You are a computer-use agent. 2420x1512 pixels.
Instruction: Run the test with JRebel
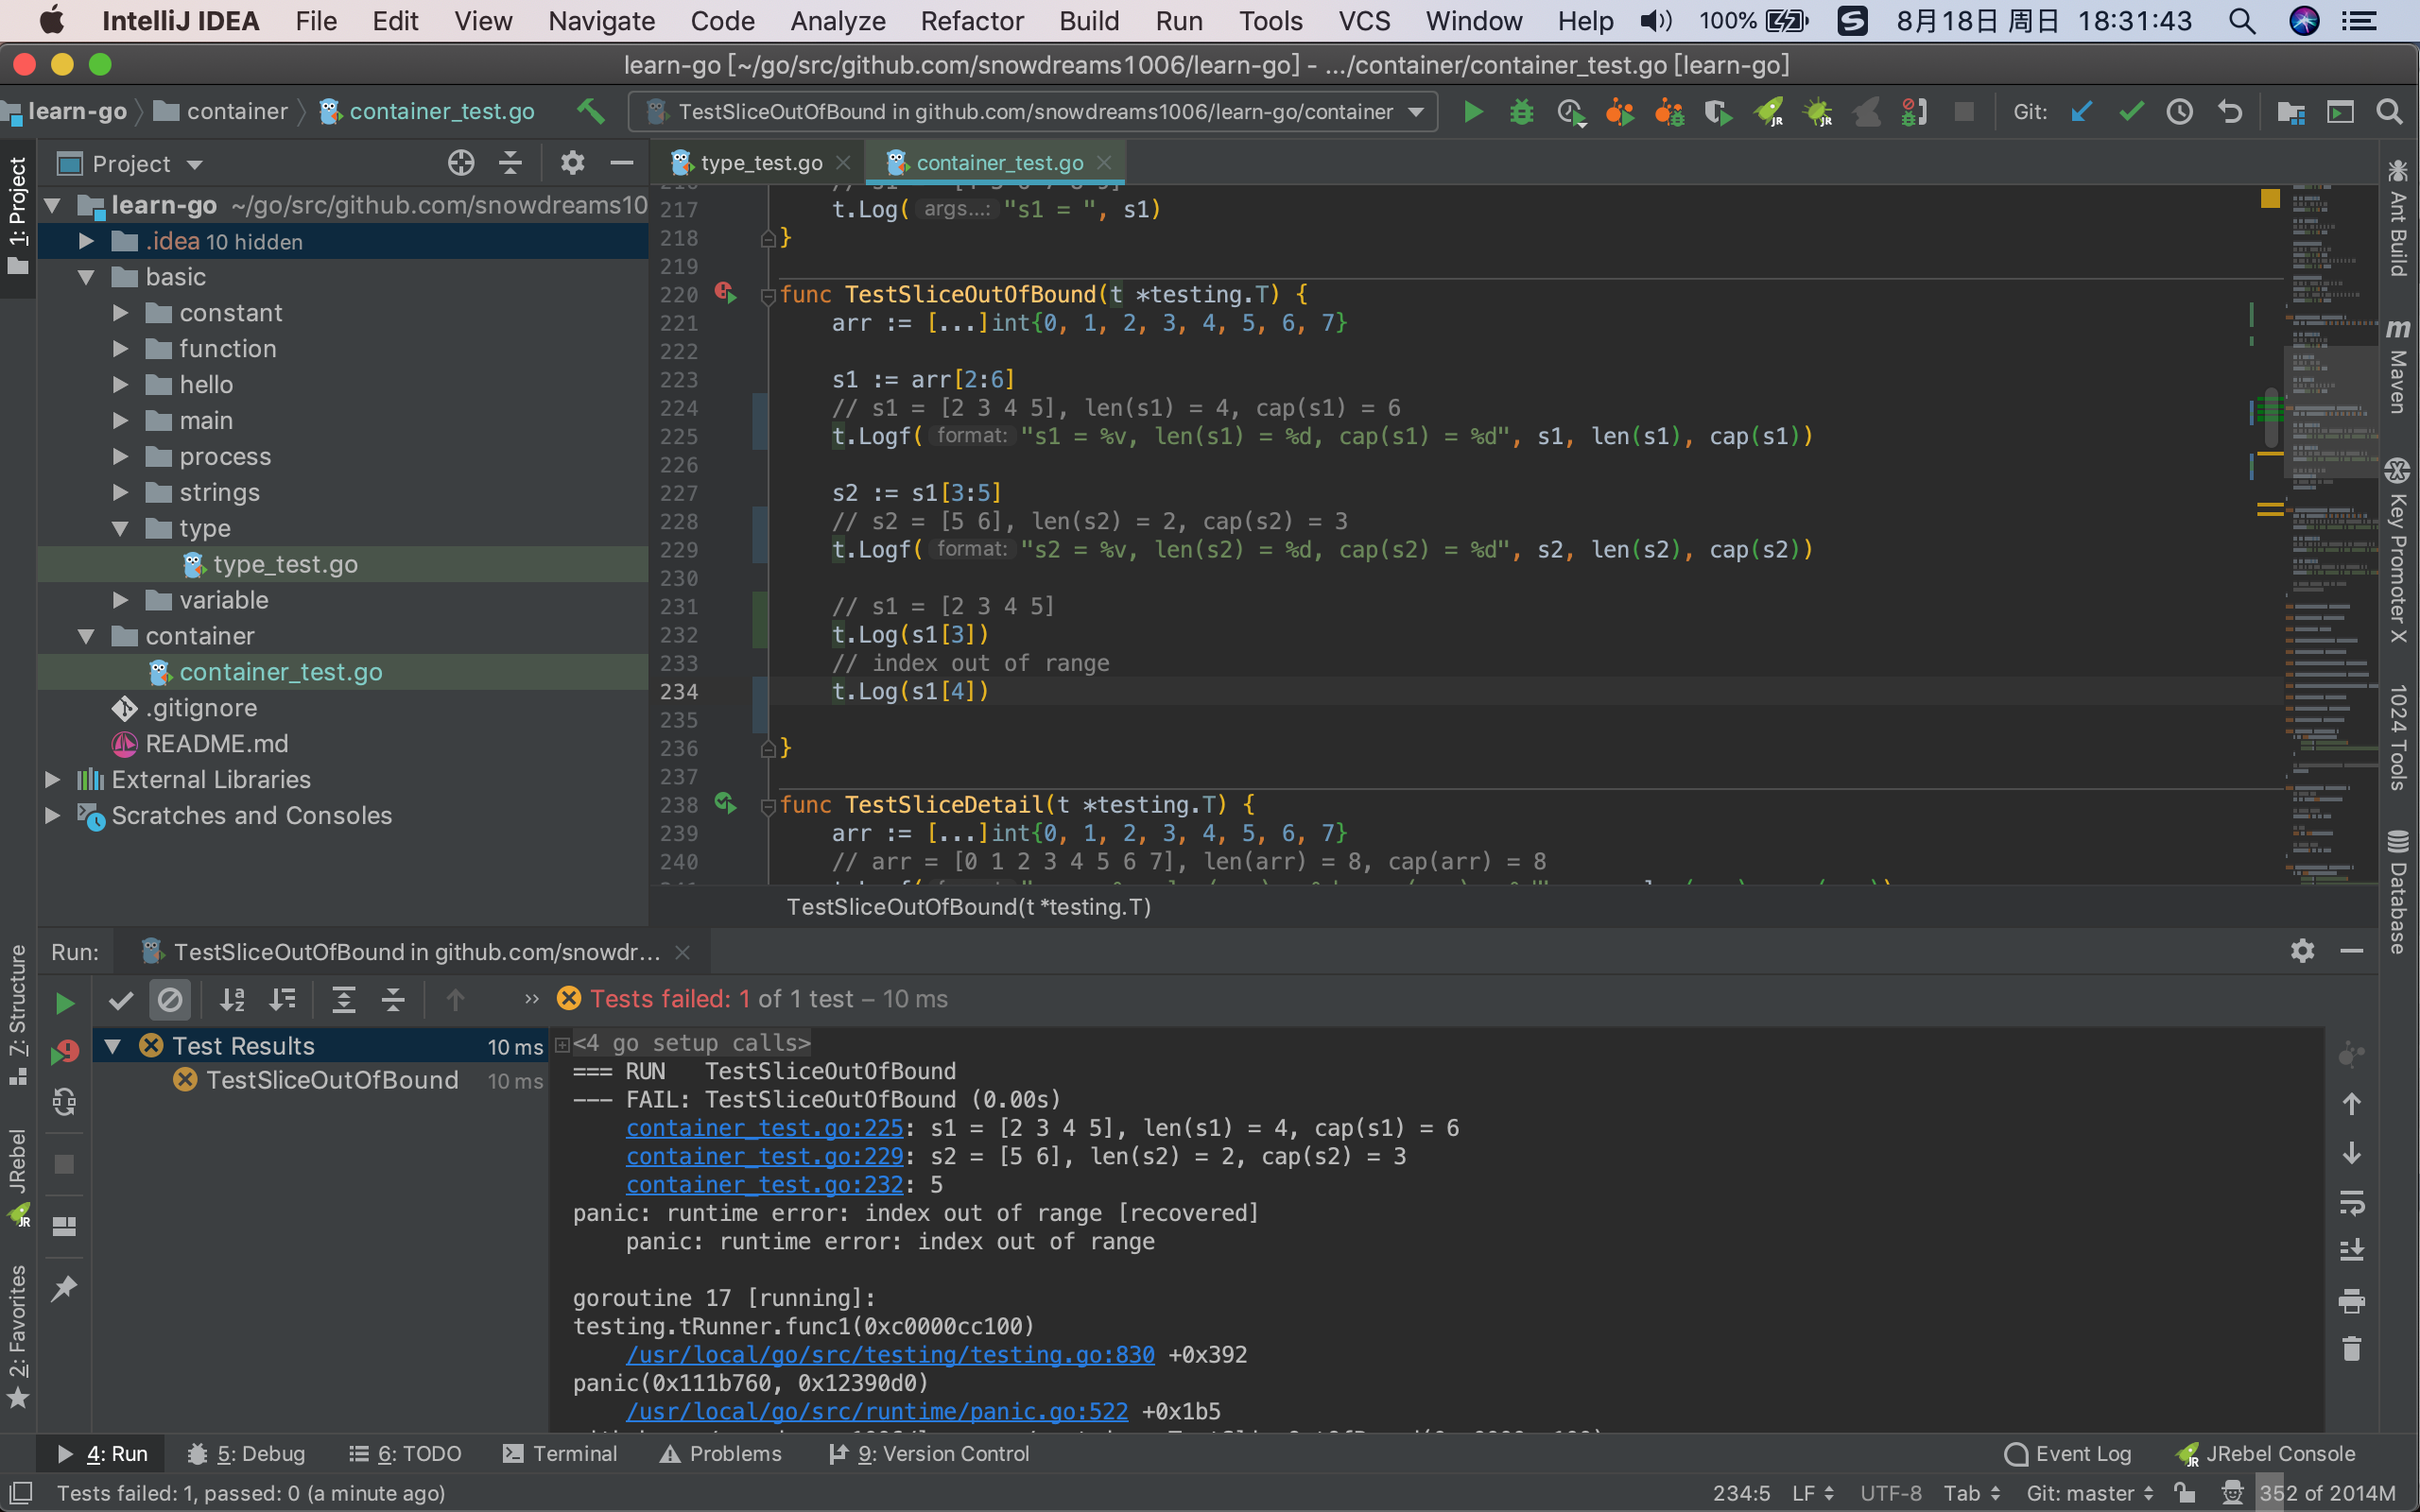pyautogui.click(x=1770, y=112)
